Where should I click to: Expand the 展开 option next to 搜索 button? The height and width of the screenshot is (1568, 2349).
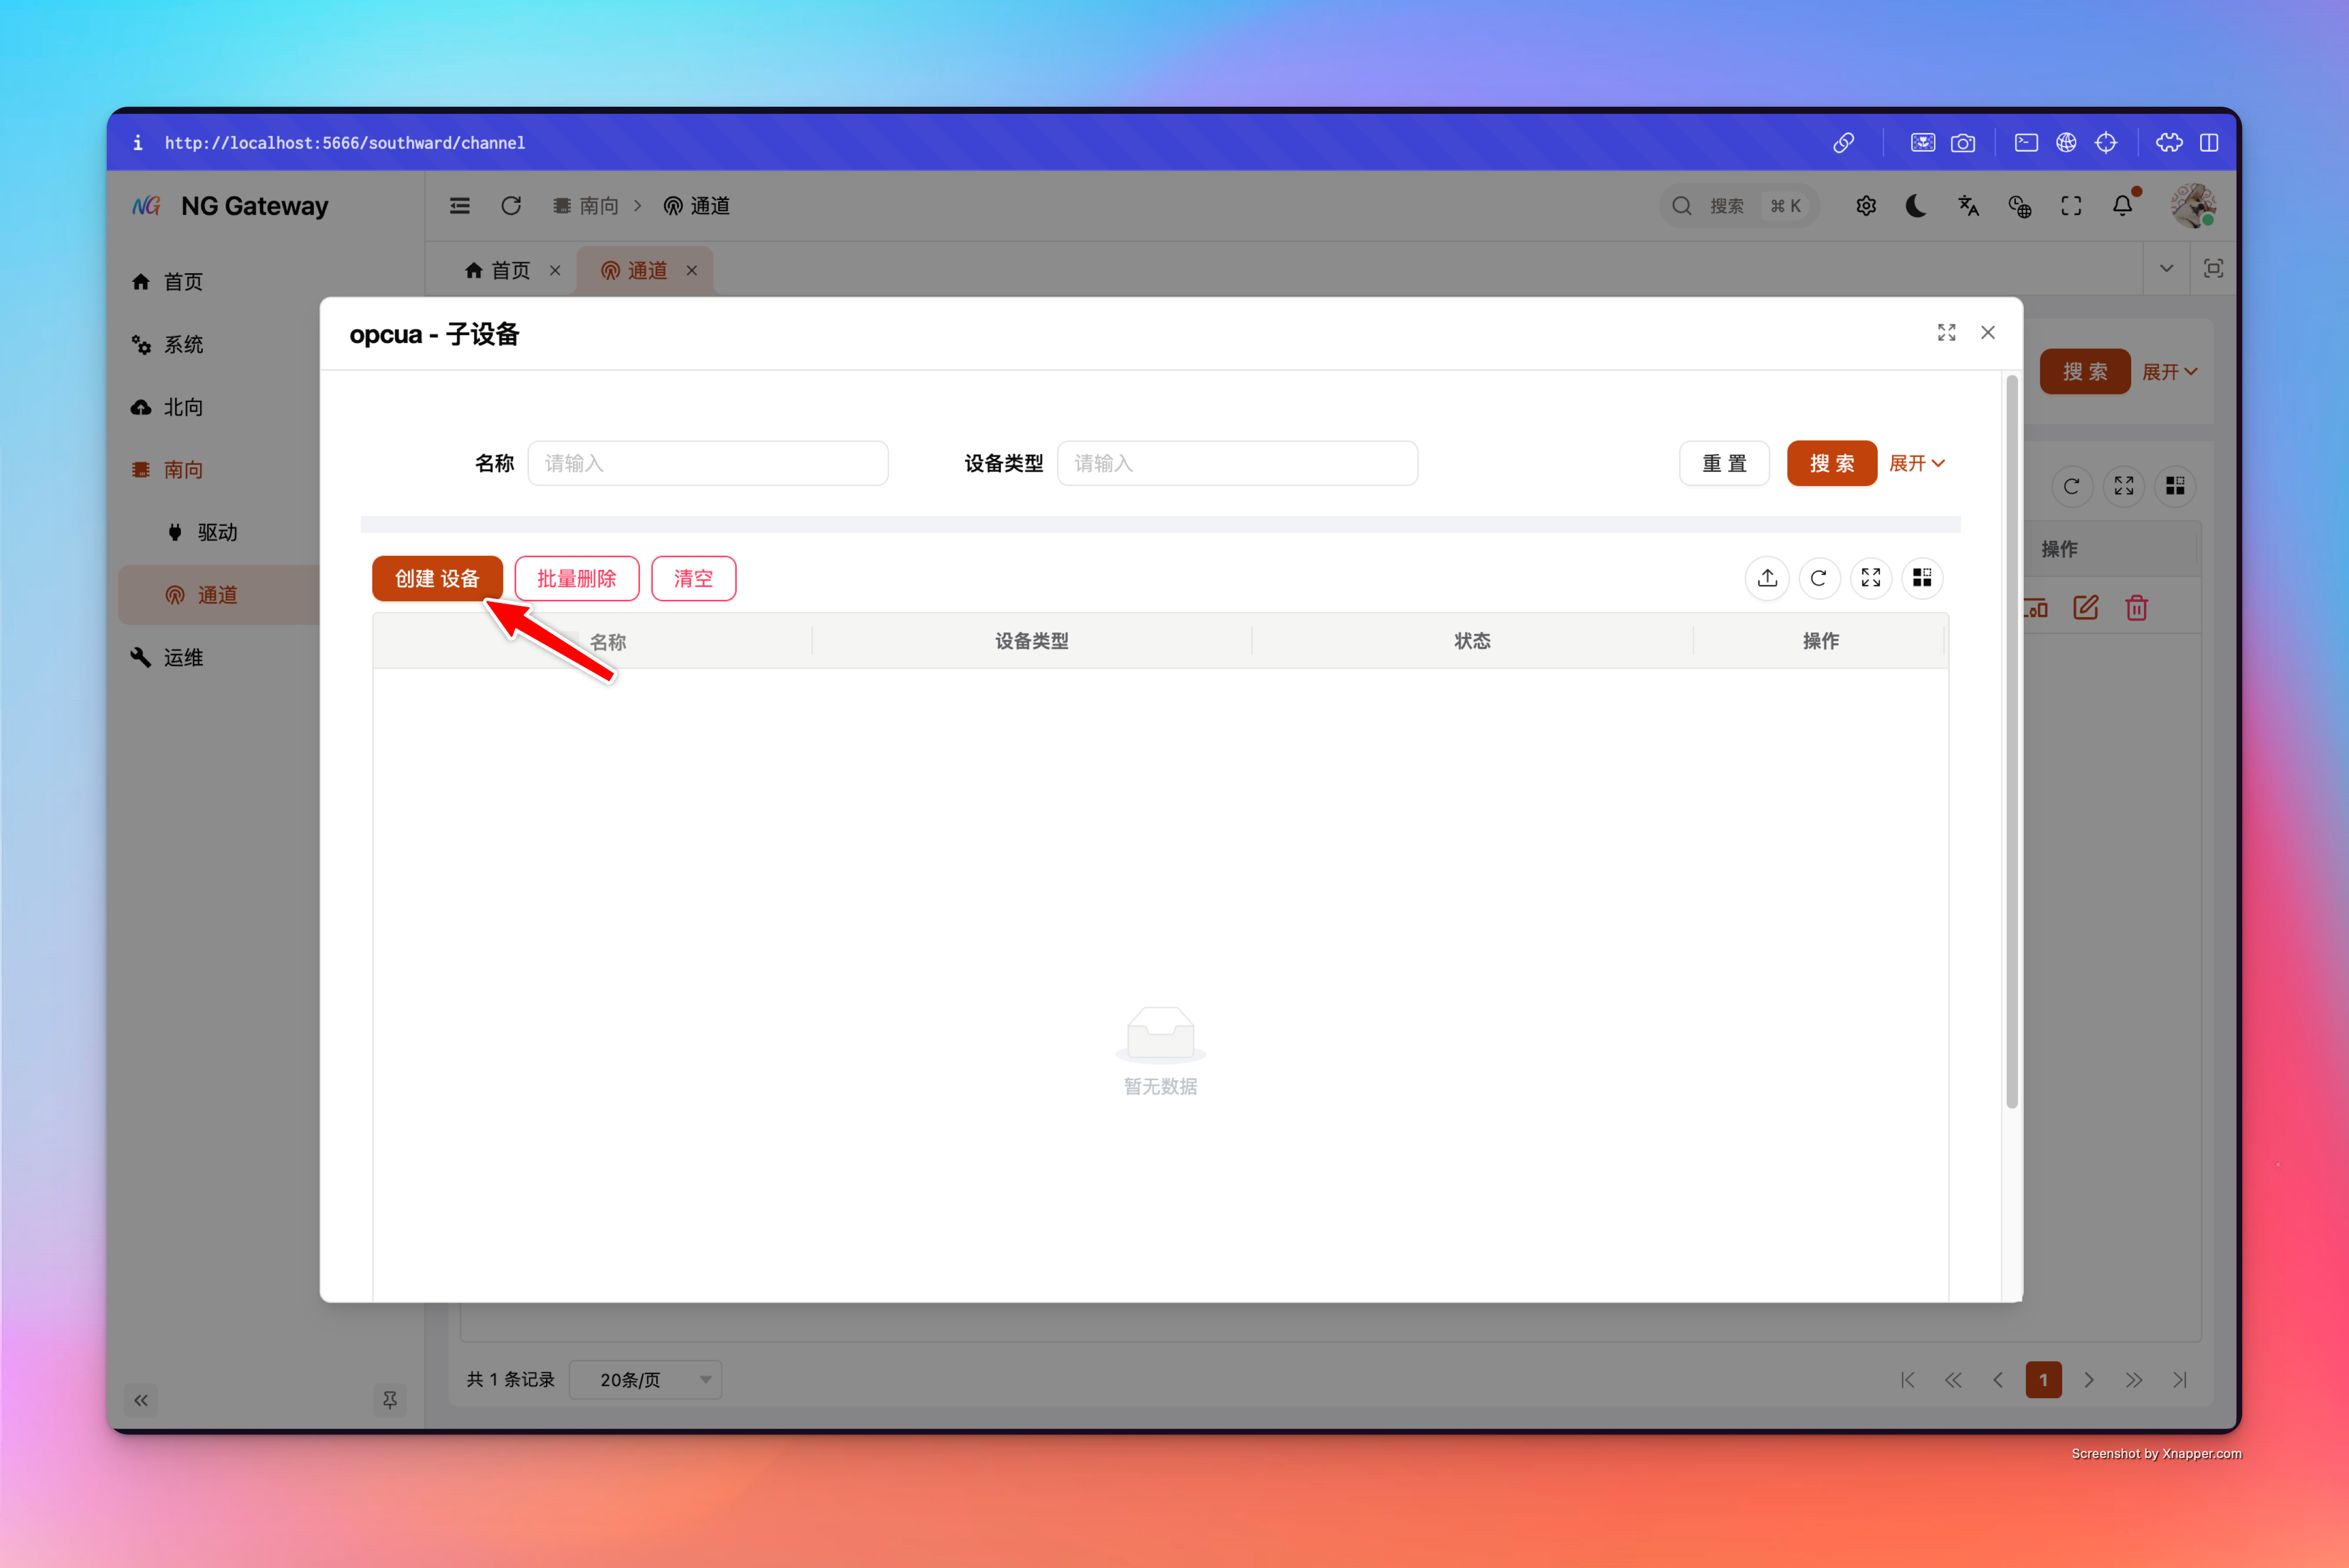click(x=1916, y=463)
